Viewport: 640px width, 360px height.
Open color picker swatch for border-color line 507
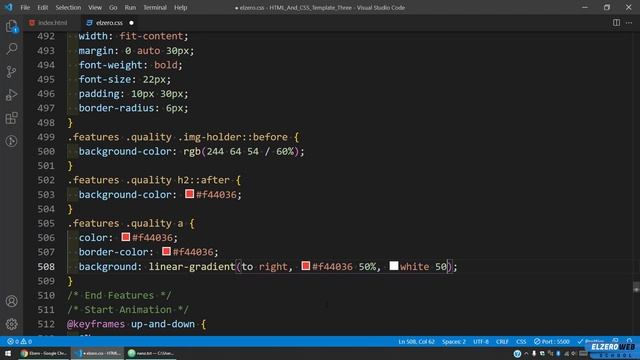(x=166, y=251)
